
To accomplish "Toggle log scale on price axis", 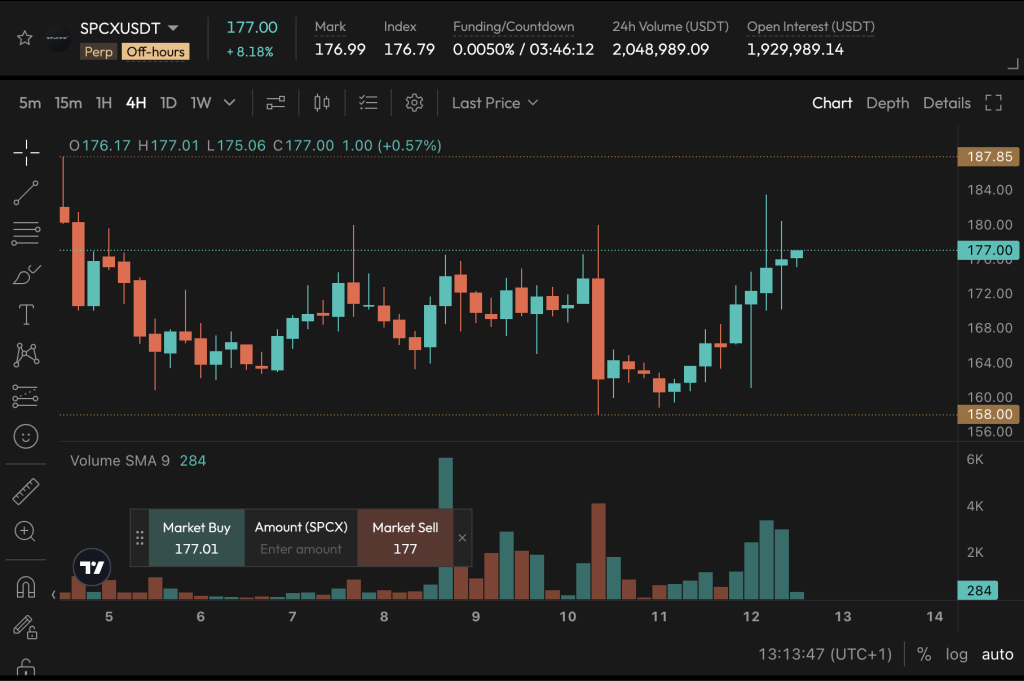I will [956, 654].
